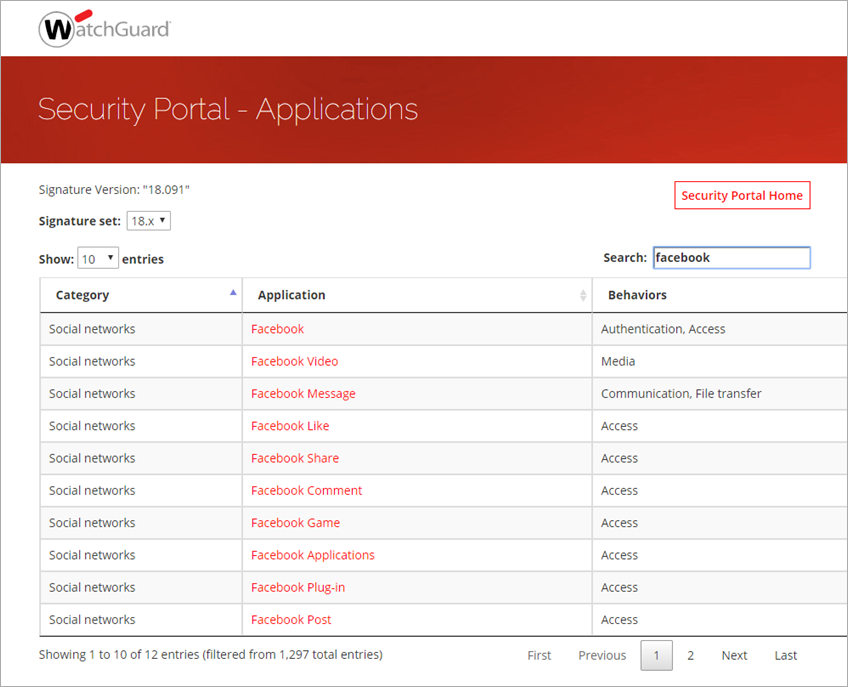This screenshot has height=687, width=848.
Task: Open the Facebook Game application link
Action: tap(295, 522)
